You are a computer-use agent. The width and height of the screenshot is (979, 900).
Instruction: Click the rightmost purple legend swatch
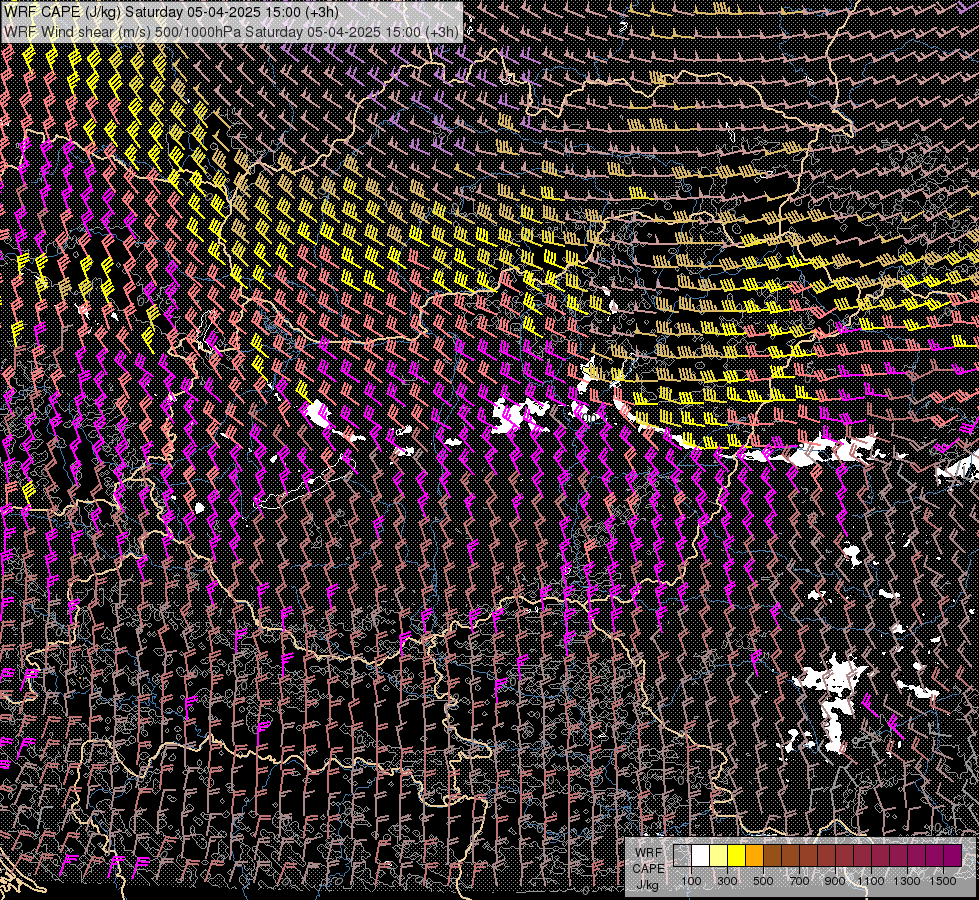point(953,856)
